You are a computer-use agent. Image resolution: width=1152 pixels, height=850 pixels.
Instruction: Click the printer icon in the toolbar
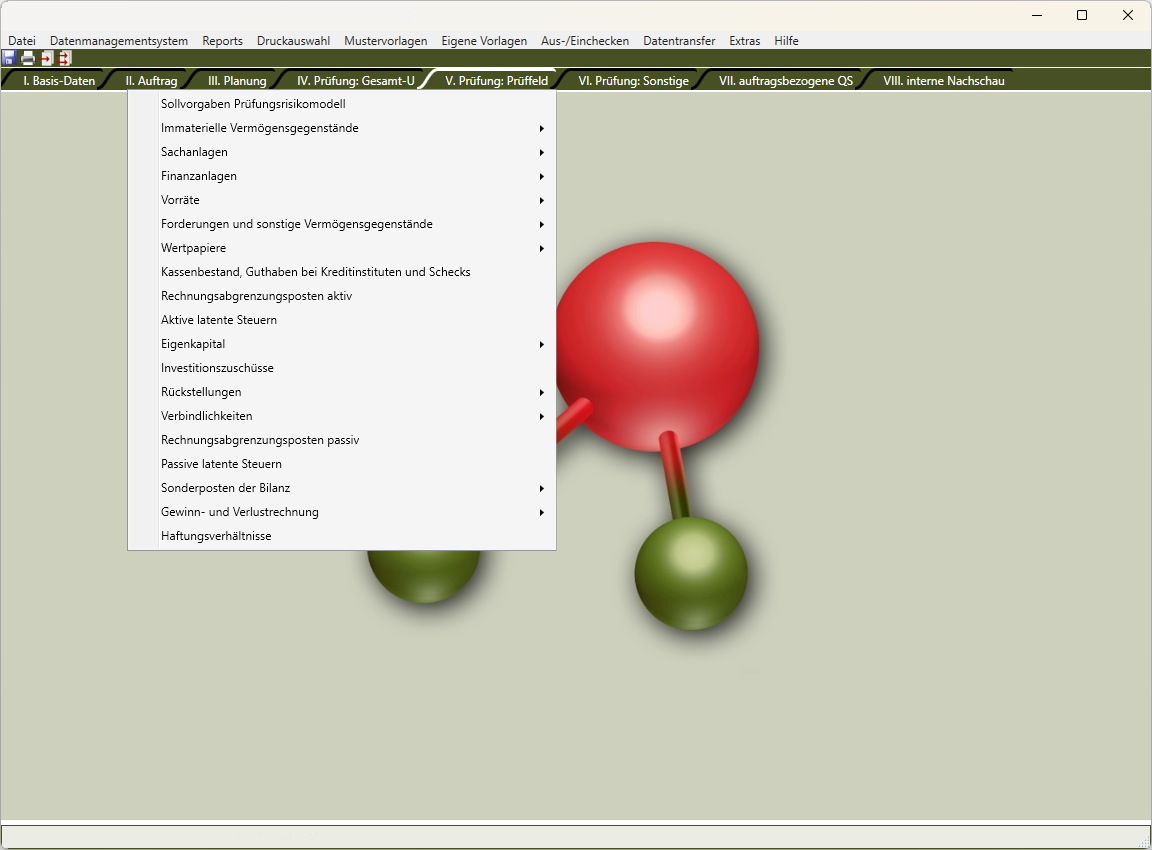click(x=28, y=58)
